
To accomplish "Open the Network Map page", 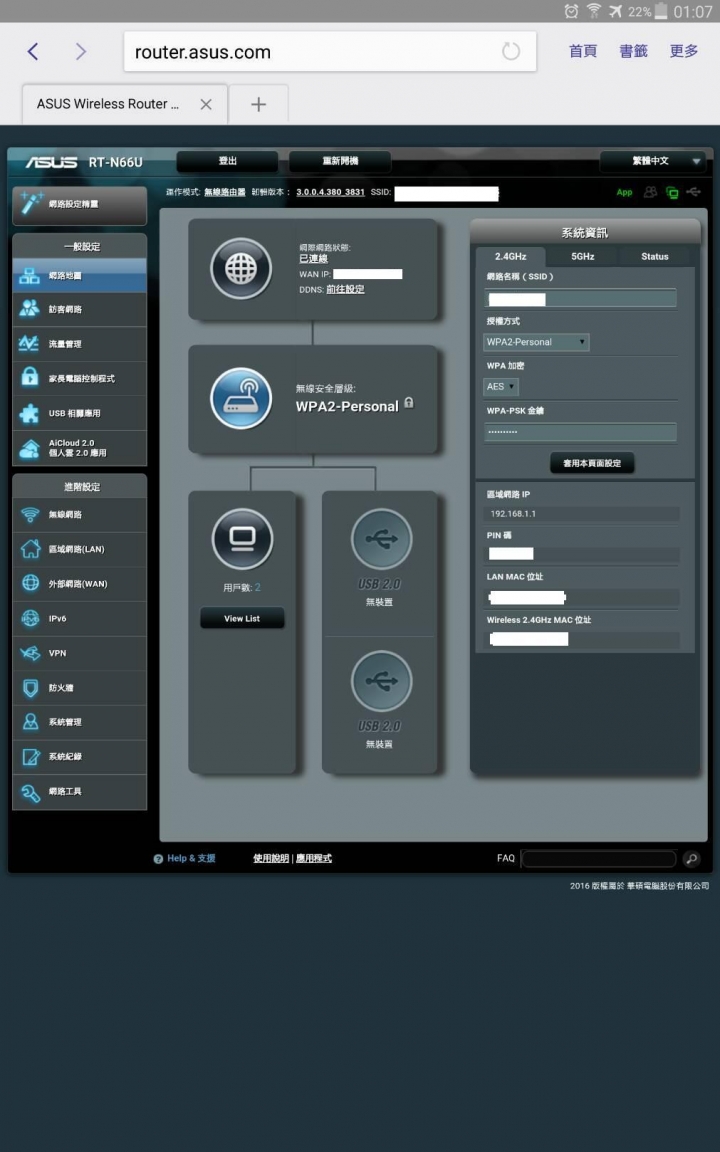I will click(x=79, y=276).
